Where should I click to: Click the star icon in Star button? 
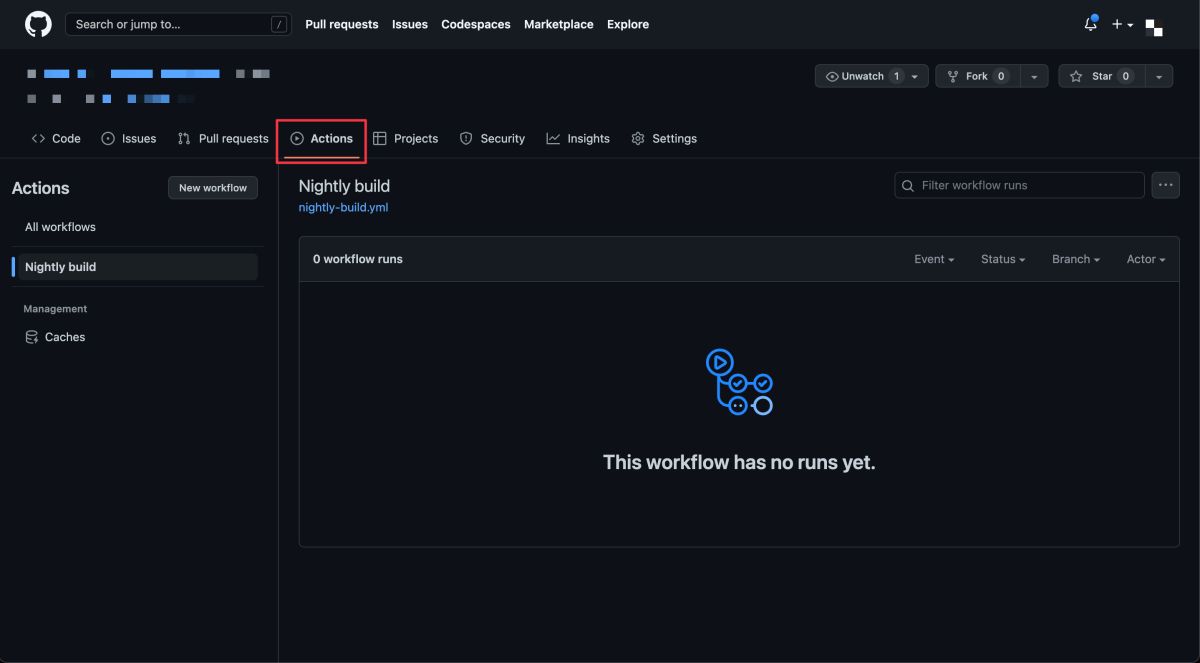coord(1076,76)
